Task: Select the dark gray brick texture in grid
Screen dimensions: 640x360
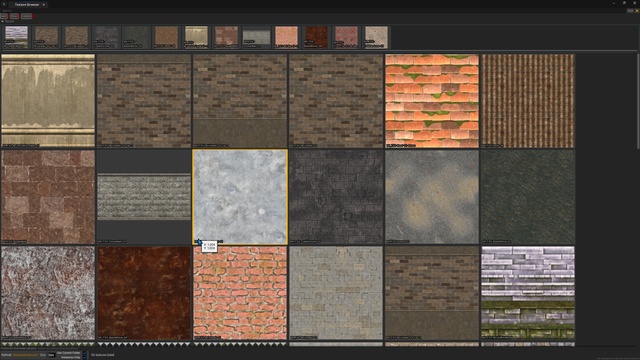Action: pos(336,197)
